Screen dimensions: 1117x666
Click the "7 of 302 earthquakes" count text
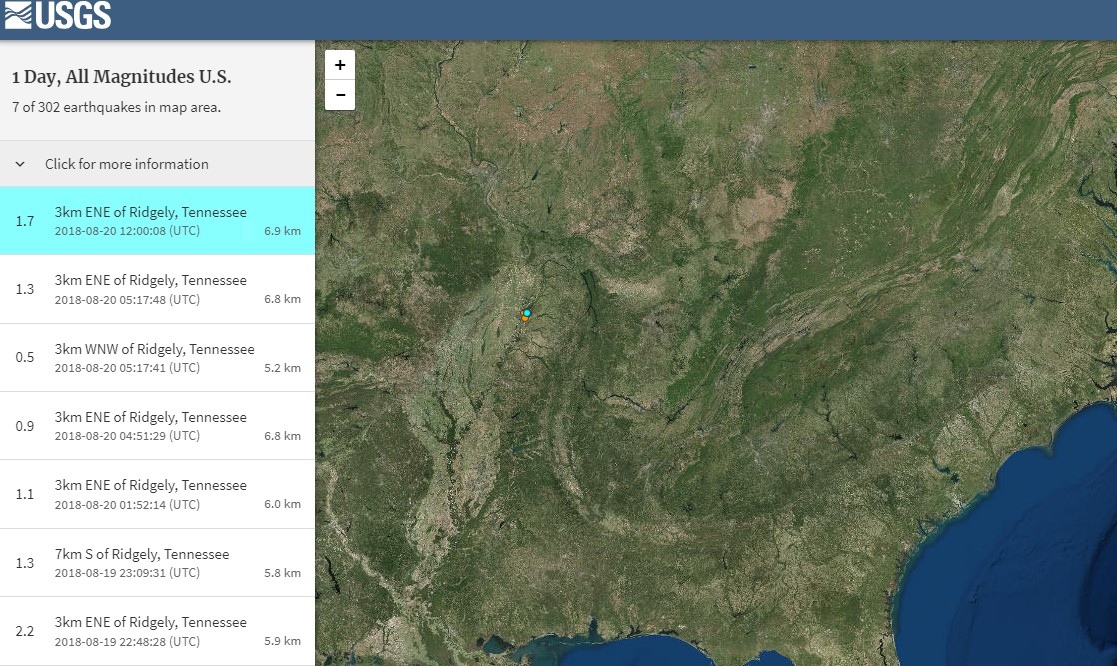(x=116, y=107)
